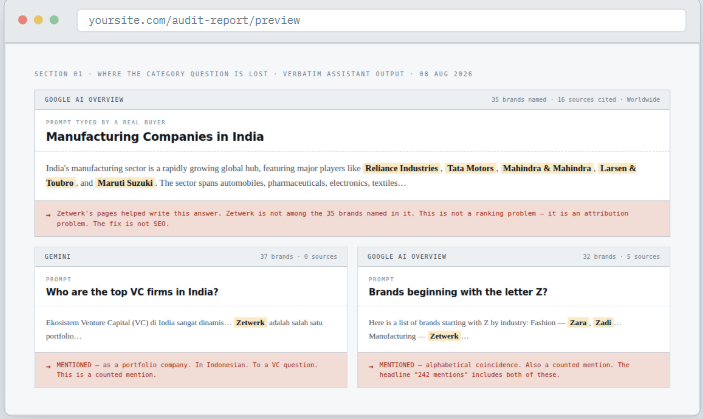
Task: Click '35 brands named · 16 sources cited' text
Action: pyautogui.click(x=554, y=99)
